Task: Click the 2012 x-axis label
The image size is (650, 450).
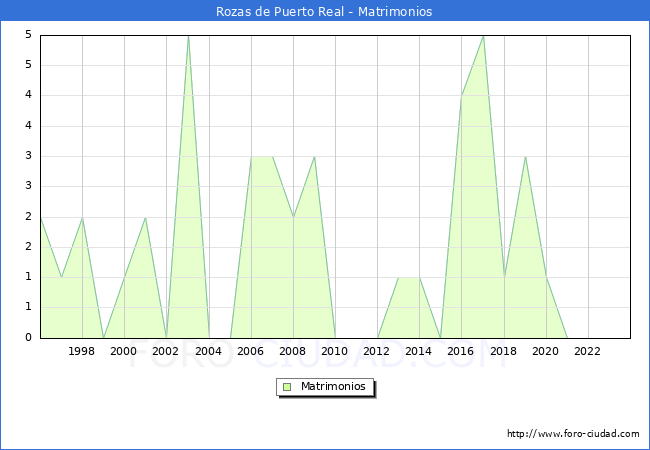Action: [x=376, y=351]
